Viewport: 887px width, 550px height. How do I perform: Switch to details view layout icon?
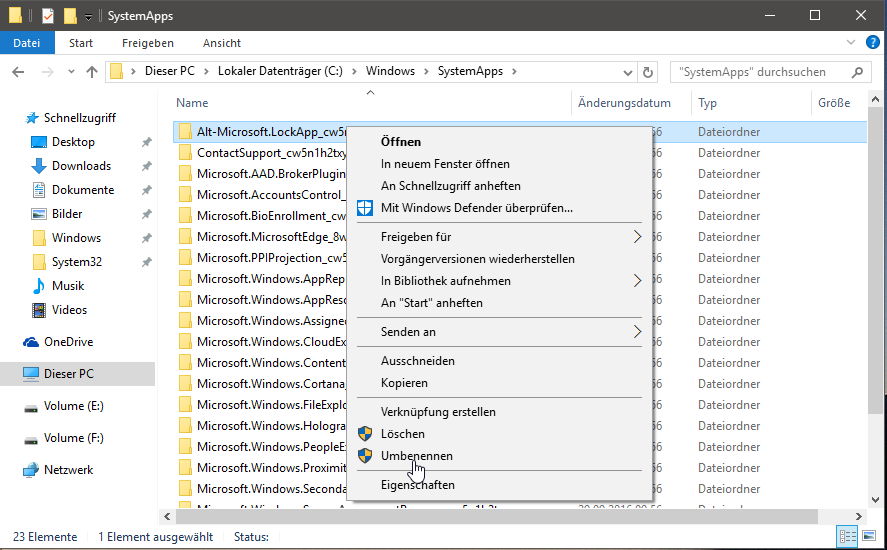848,536
